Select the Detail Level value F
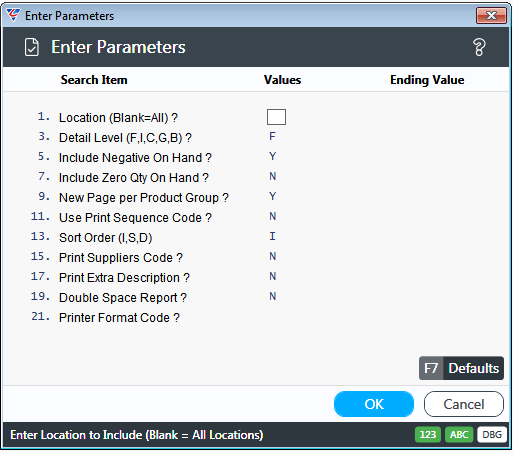Image resolution: width=513 pixels, height=452 pixels. 272,136
